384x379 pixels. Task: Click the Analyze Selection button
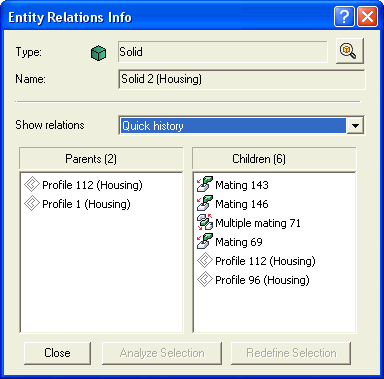tap(162, 353)
